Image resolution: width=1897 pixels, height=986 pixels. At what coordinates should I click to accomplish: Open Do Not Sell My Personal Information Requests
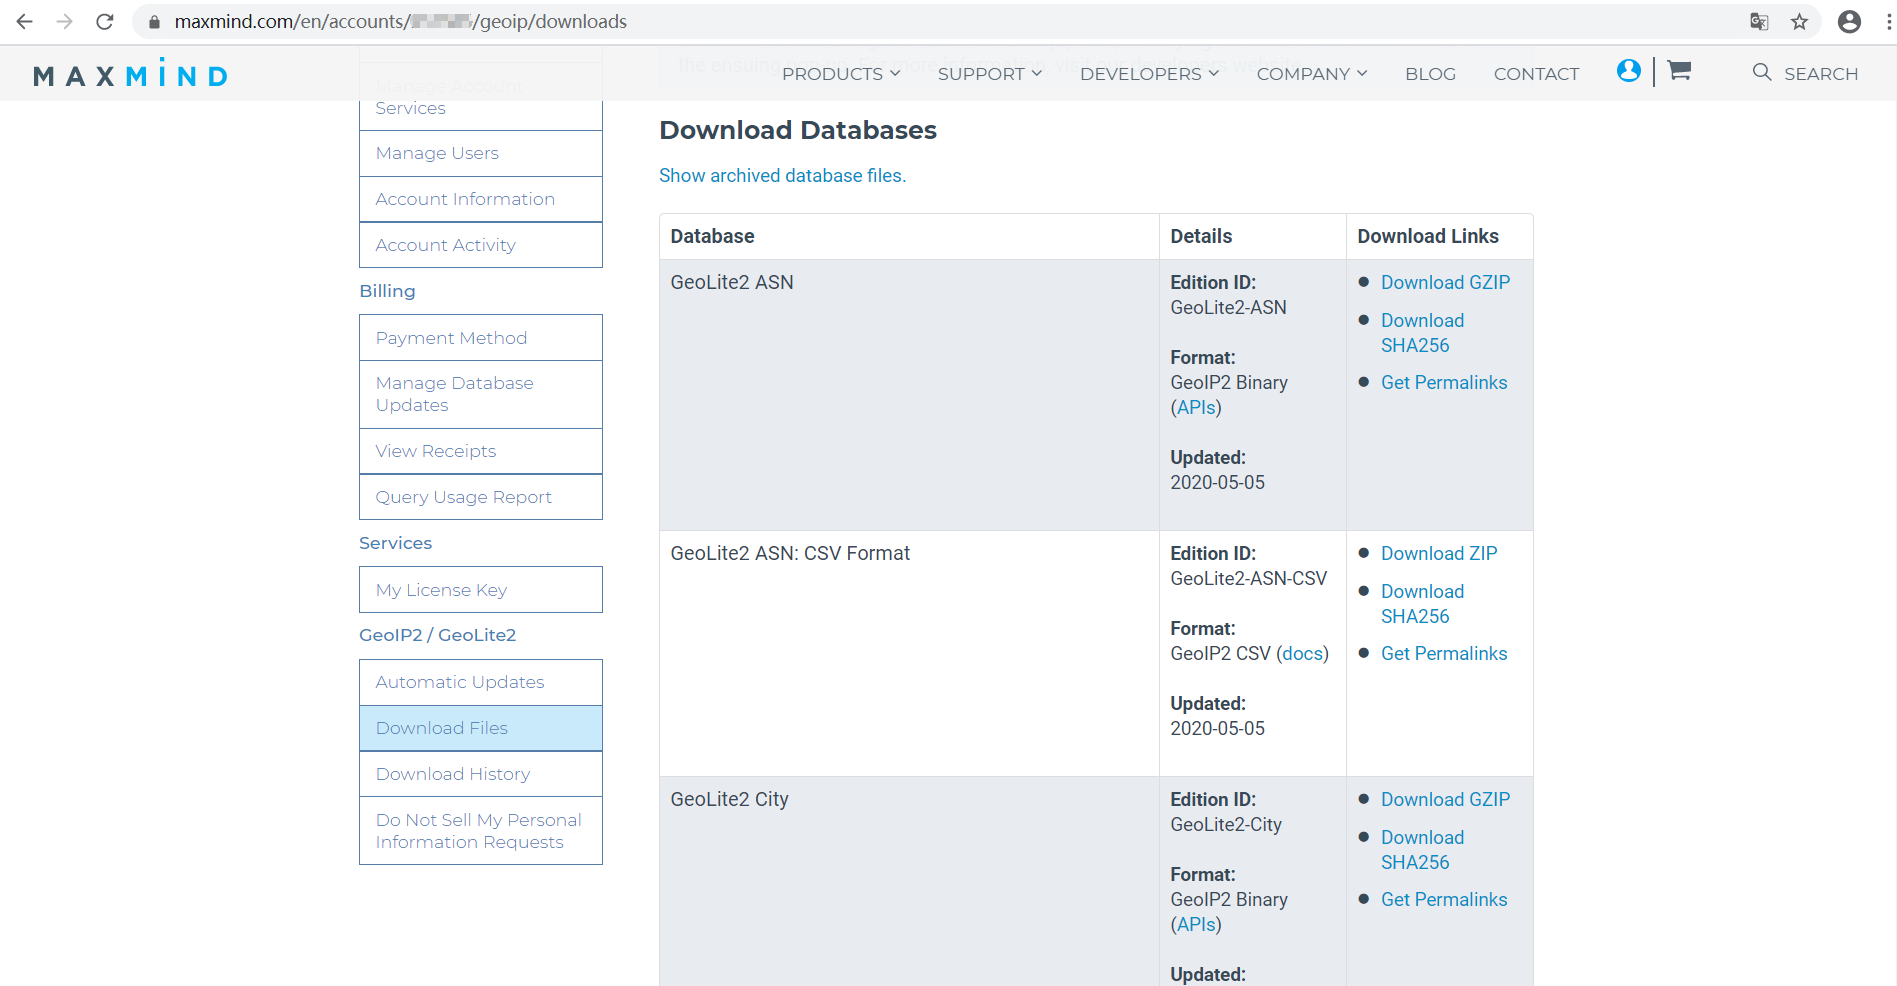coord(481,831)
